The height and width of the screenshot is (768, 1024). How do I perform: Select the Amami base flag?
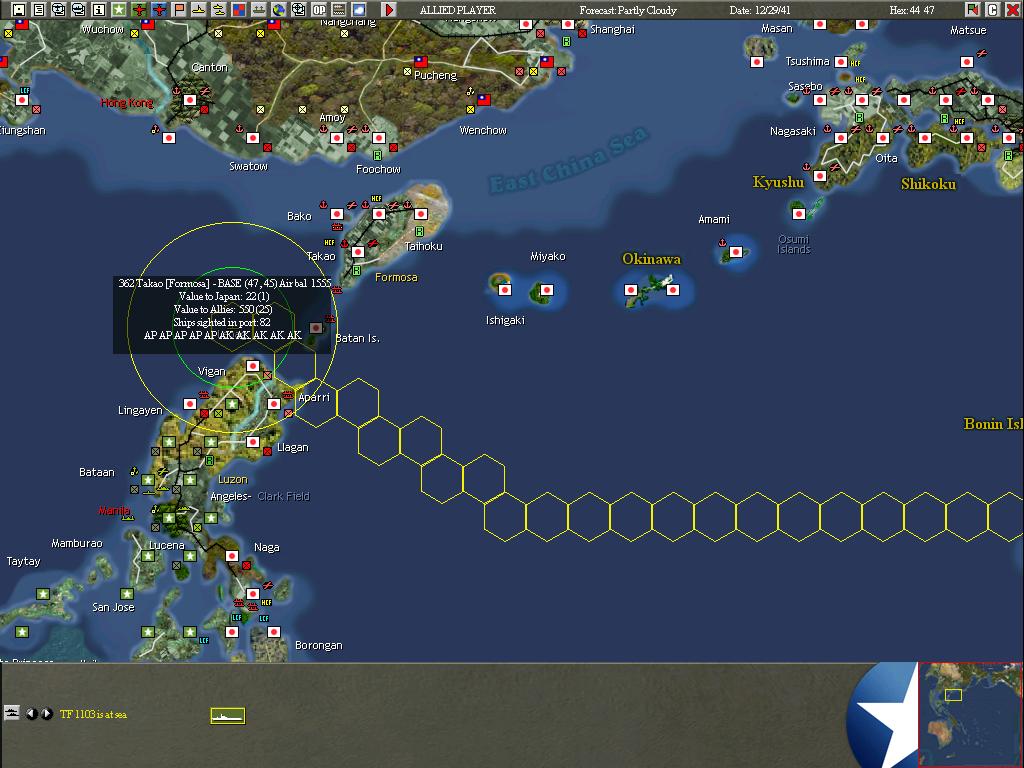736,252
